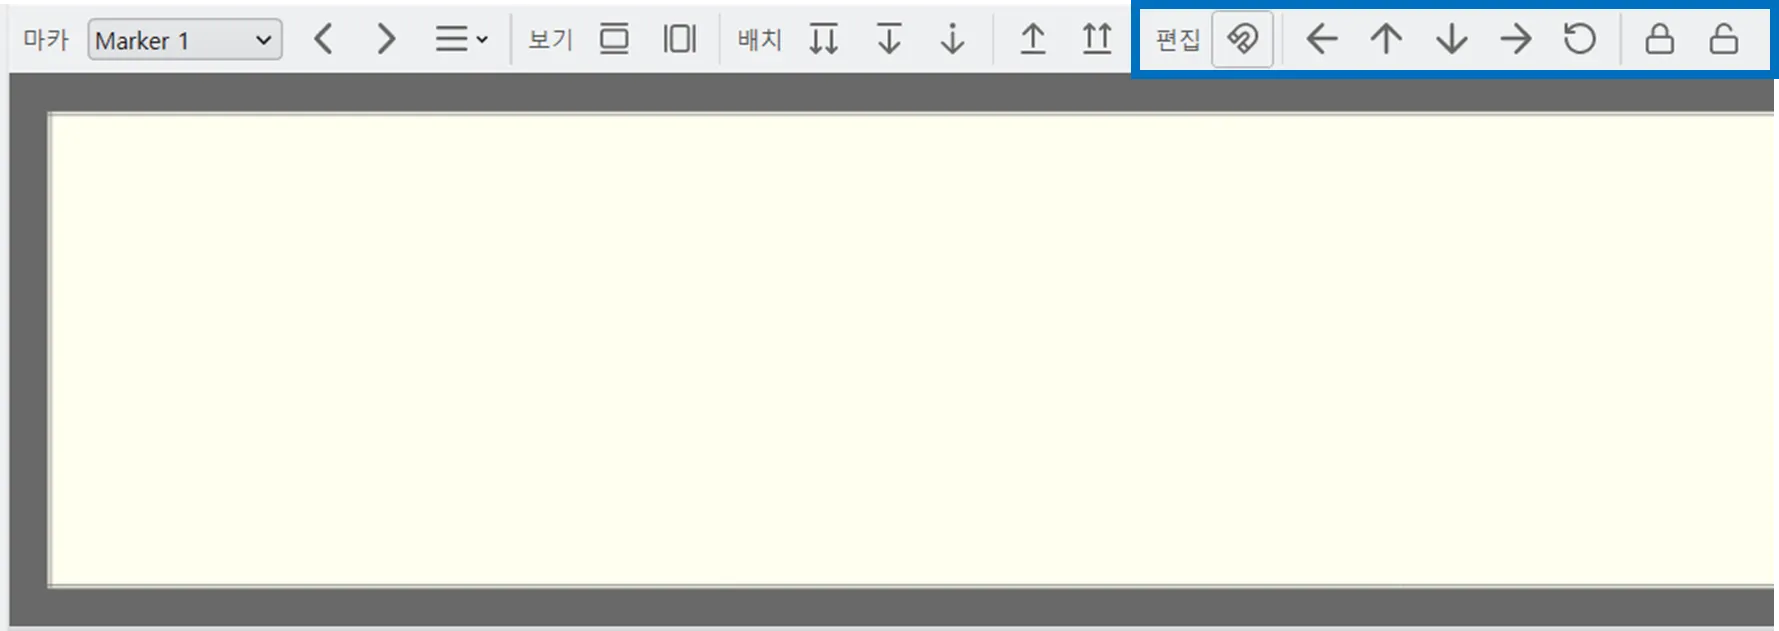This screenshot has width=1779, height=631.
Task: Send marker to the very back
Action: click(x=824, y=40)
